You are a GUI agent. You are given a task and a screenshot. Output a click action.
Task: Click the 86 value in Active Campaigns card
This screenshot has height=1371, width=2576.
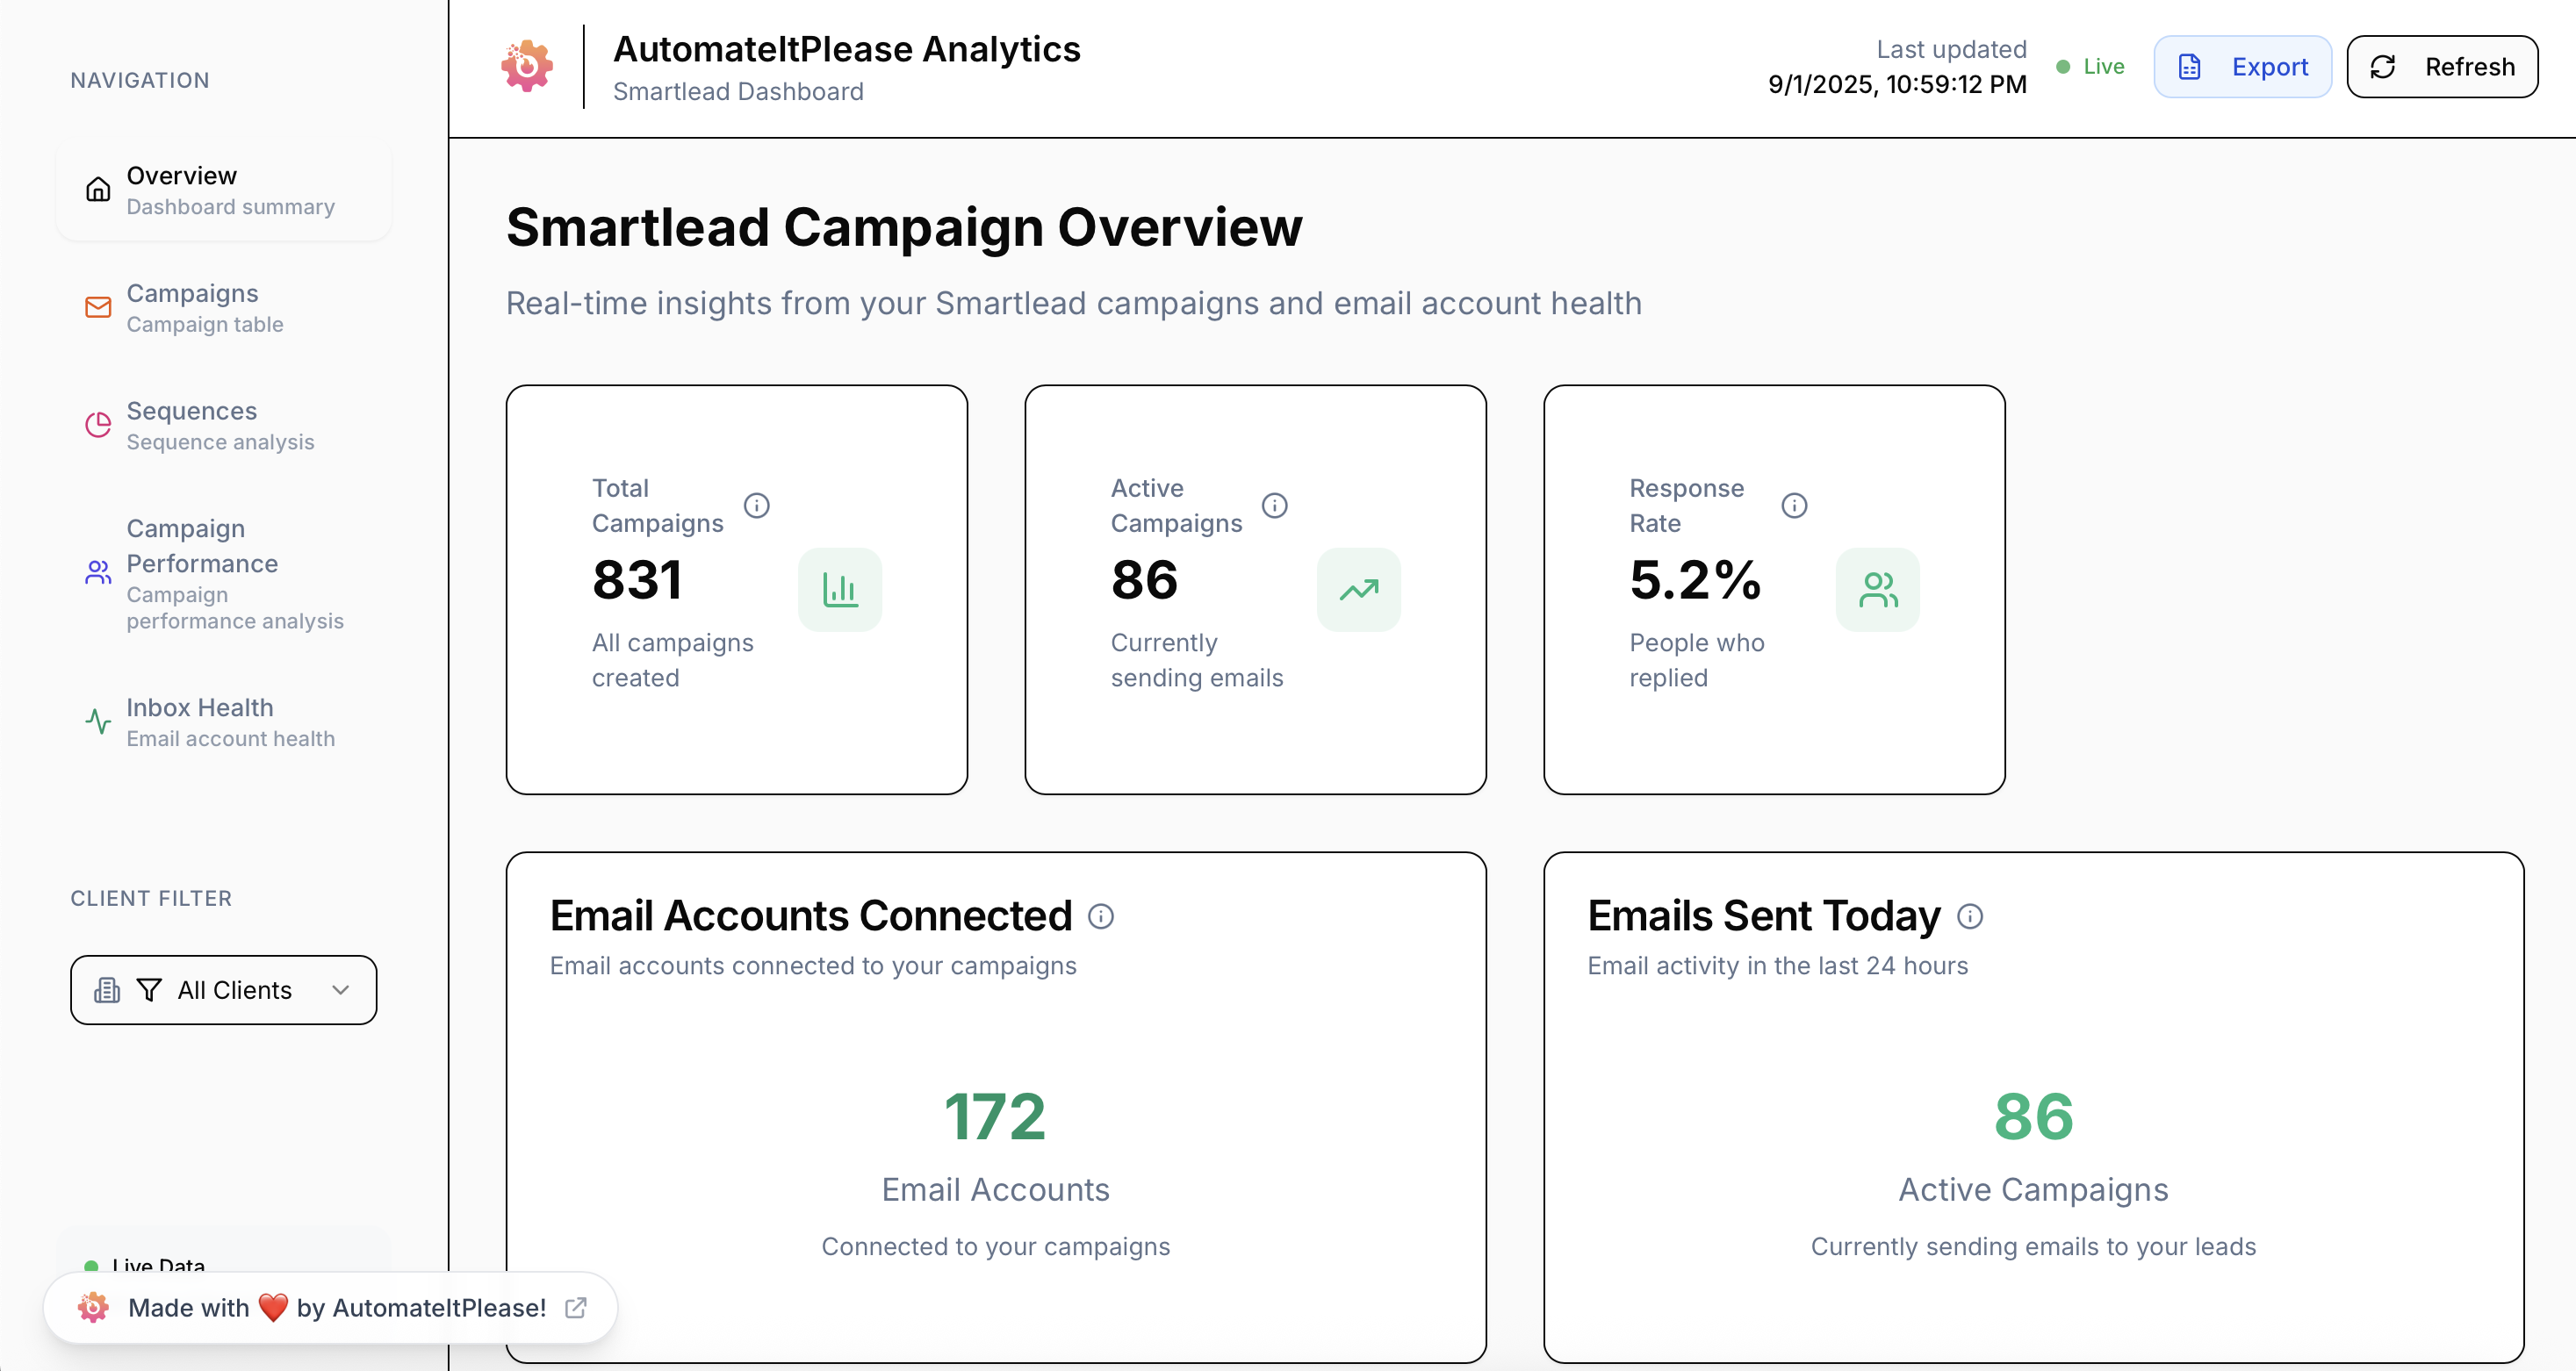[x=1144, y=580]
